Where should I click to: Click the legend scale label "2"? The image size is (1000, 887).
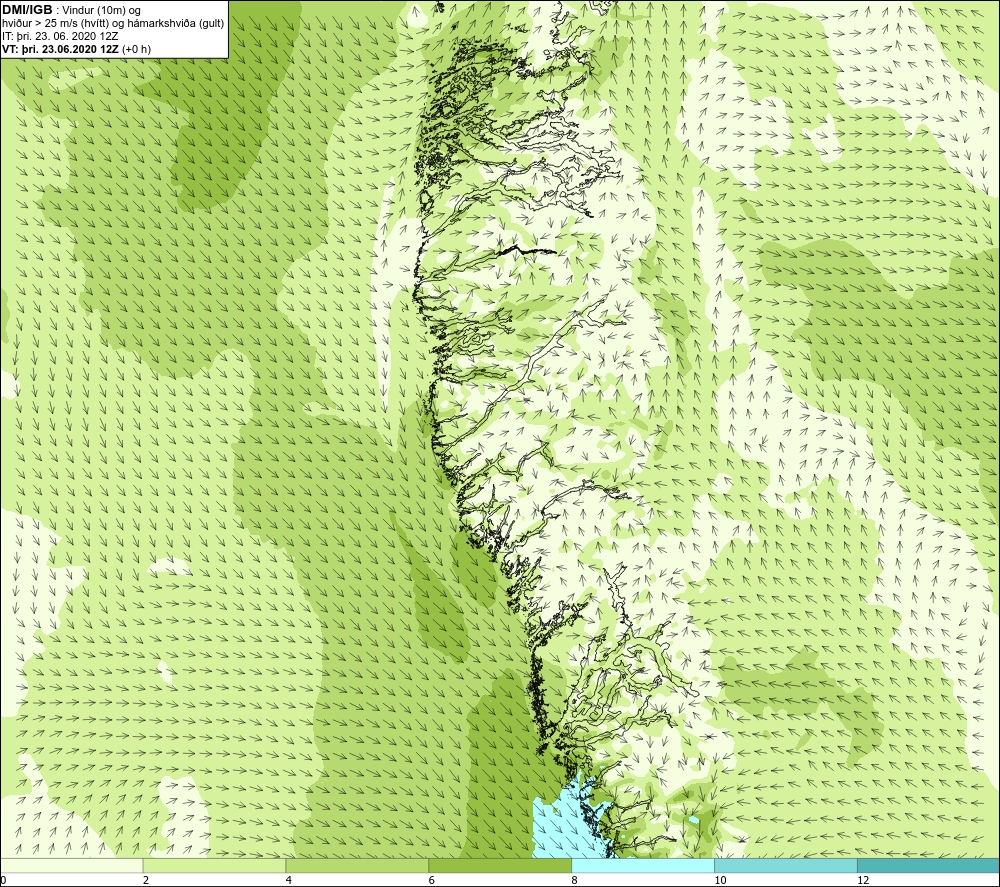pyautogui.click(x=146, y=880)
